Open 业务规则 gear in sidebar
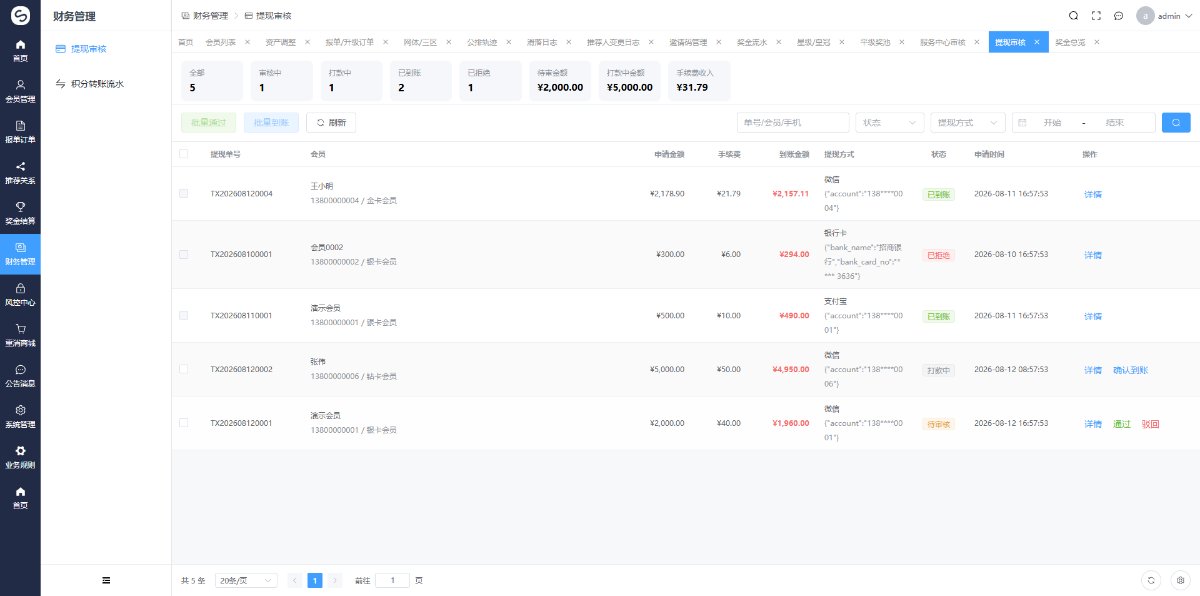The height and width of the screenshot is (596, 1200). [x=20, y=457]
